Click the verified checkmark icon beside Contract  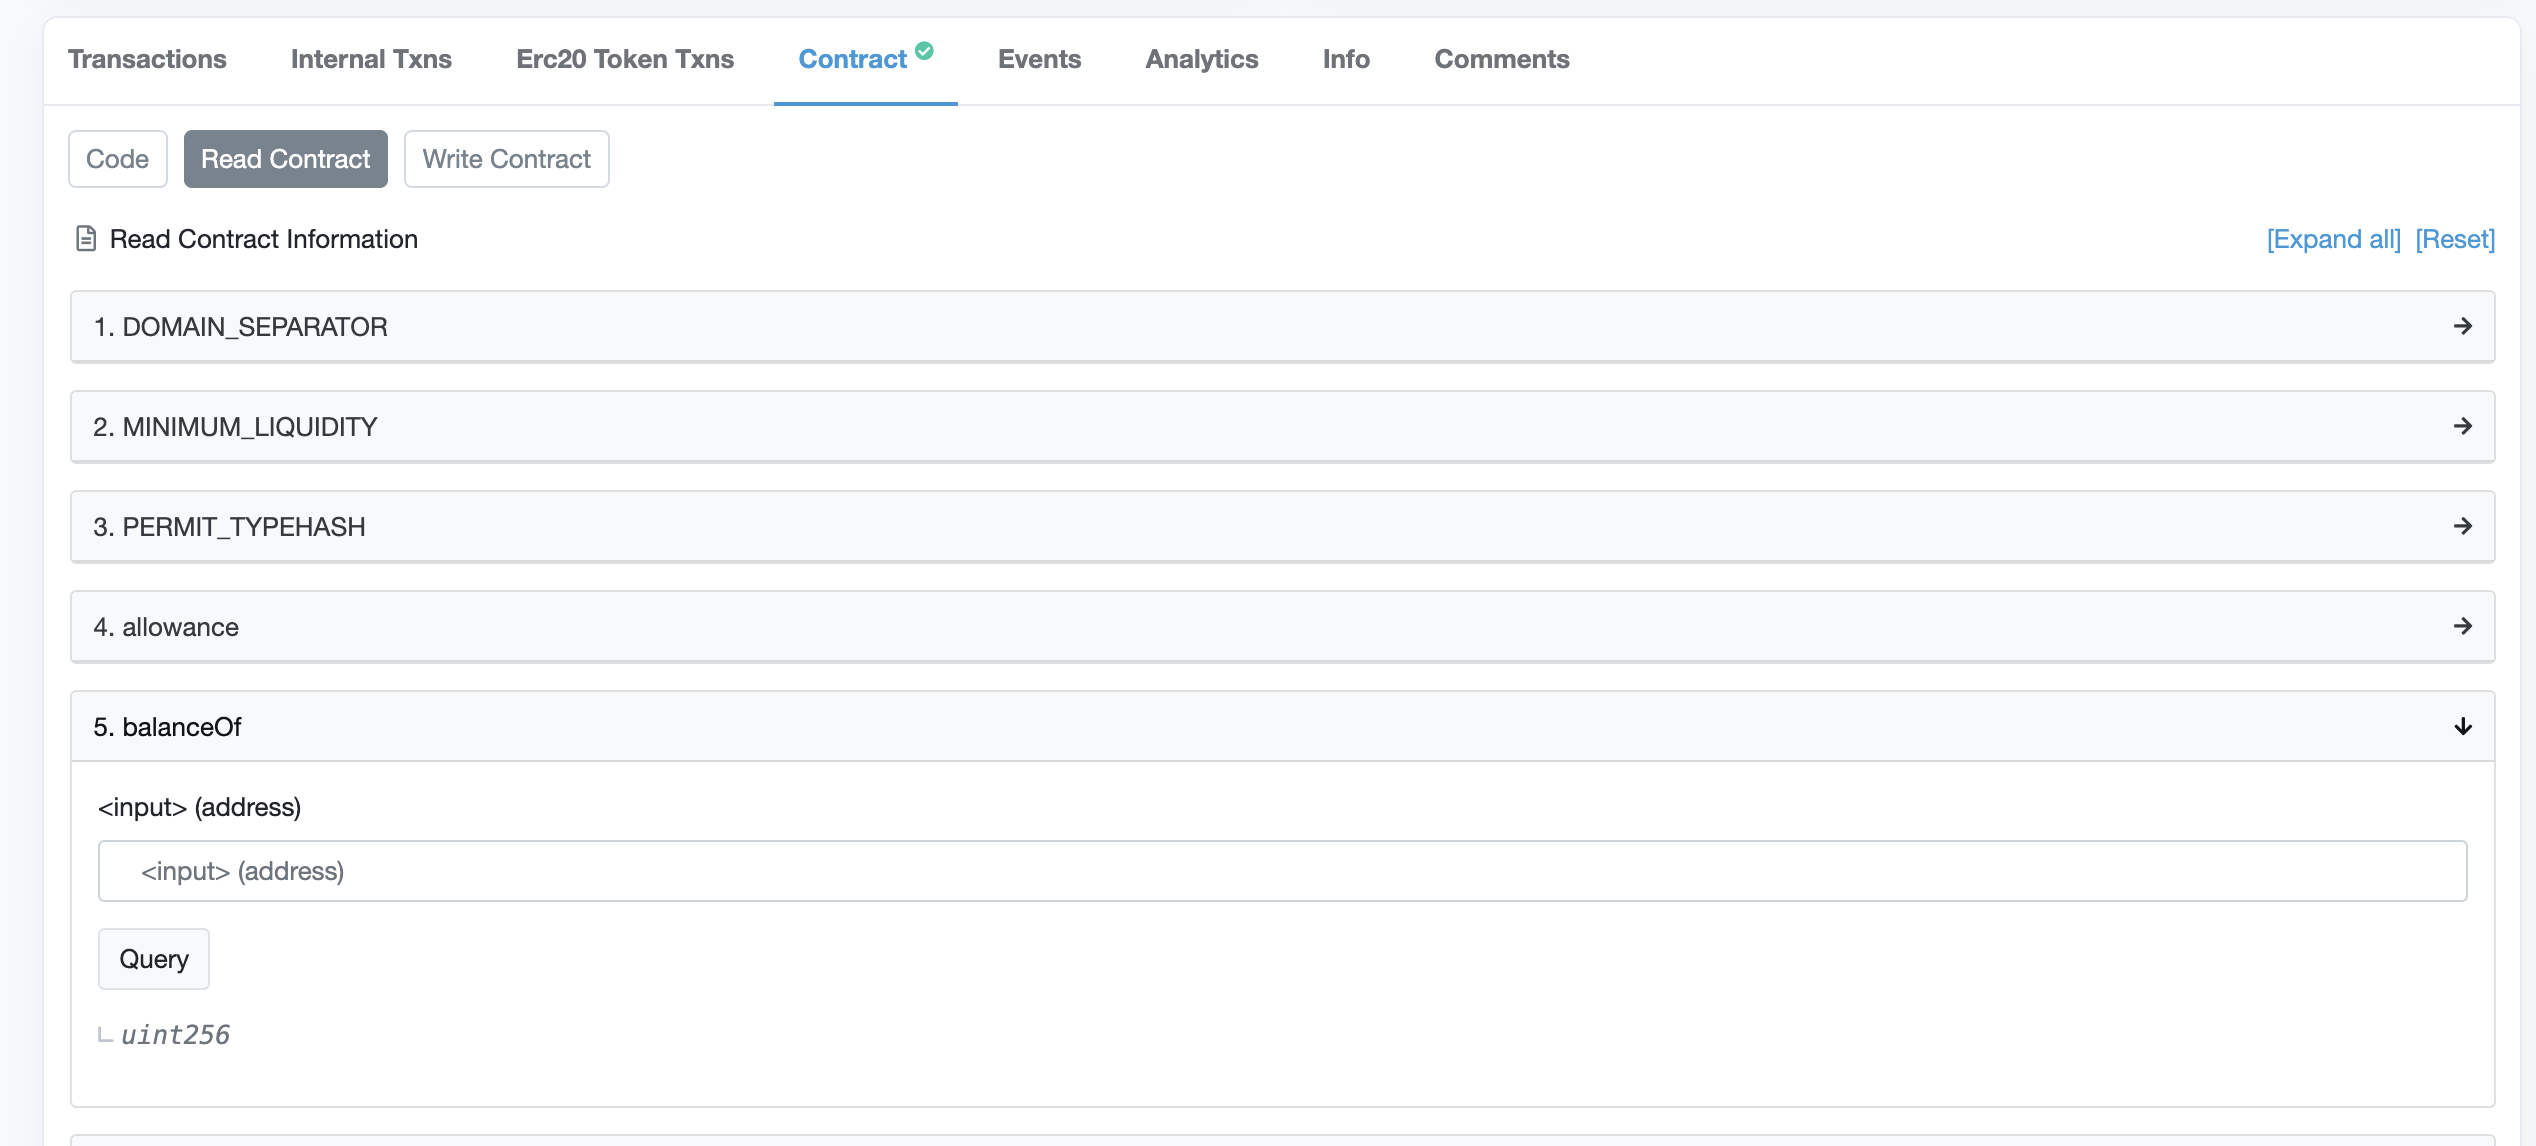(924, 50)
